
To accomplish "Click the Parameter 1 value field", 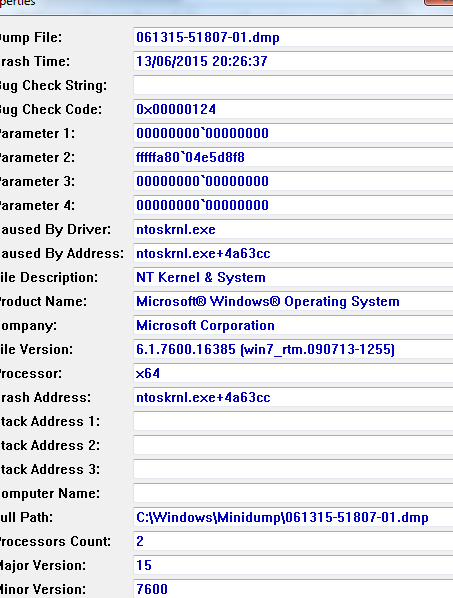I will coord(293,133).
